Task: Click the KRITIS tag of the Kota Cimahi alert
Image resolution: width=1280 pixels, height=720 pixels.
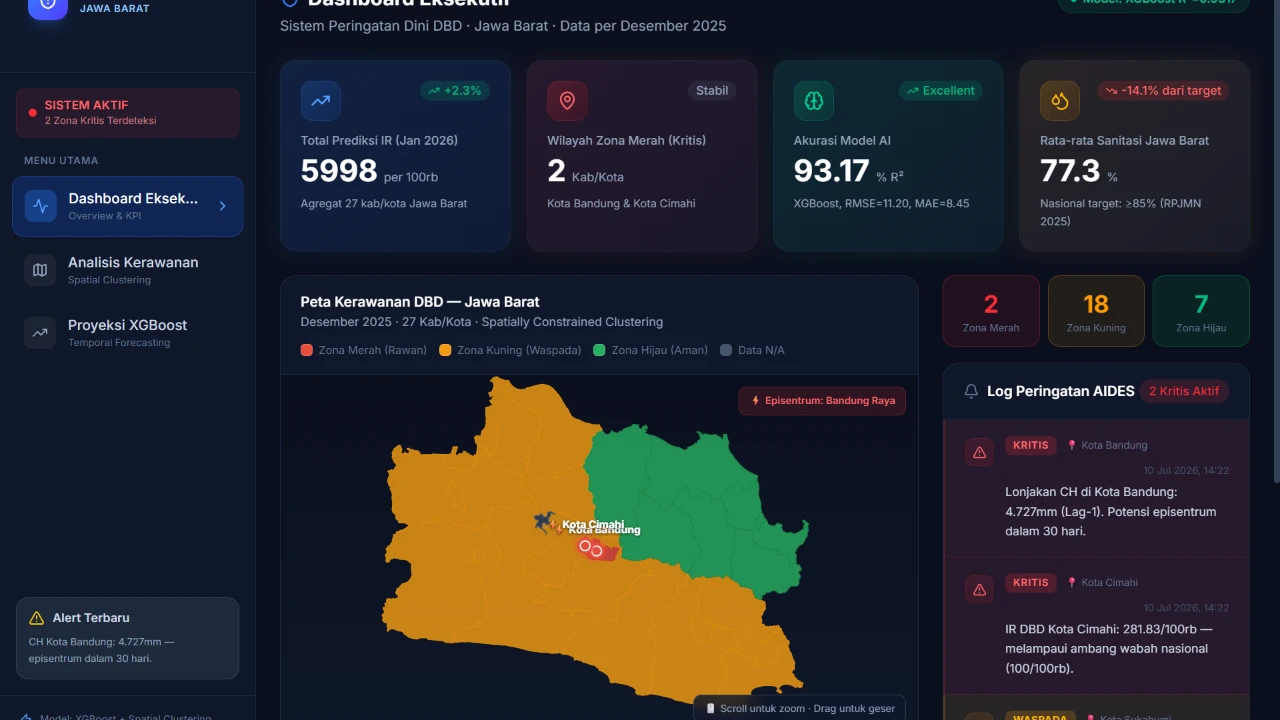Action: point(1031,582)
